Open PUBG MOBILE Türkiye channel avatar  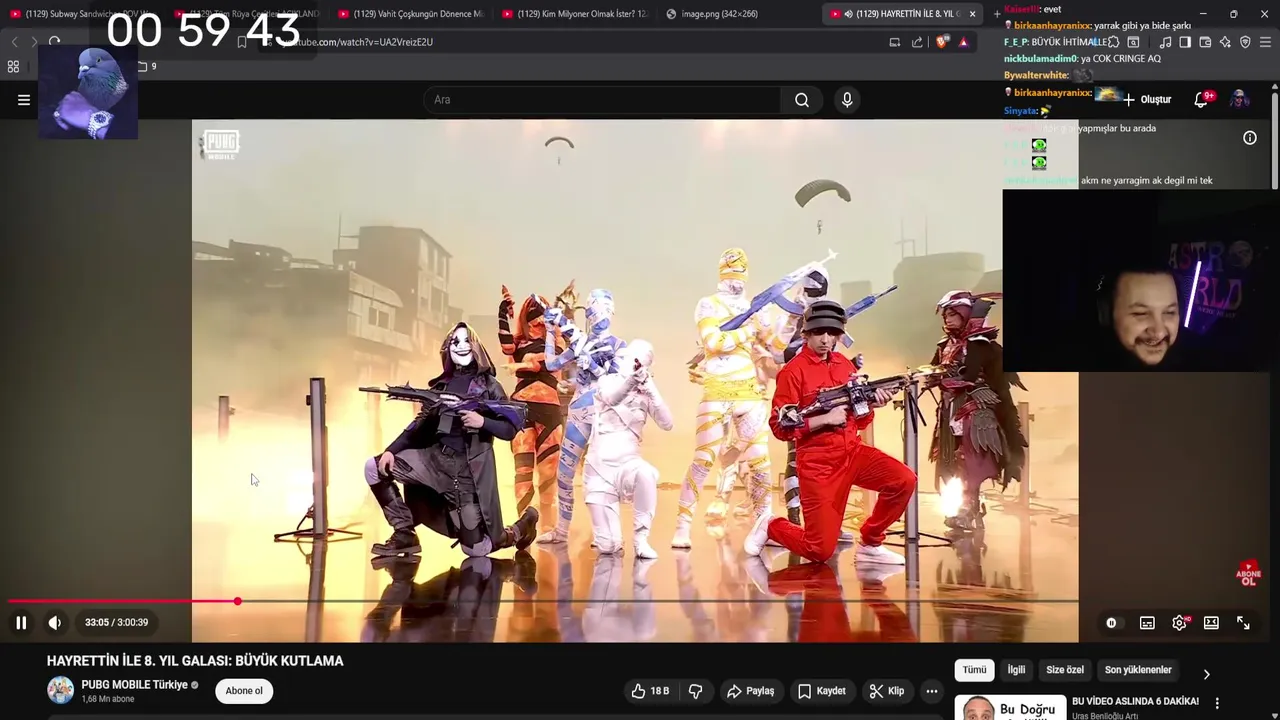tap(61, 690)
